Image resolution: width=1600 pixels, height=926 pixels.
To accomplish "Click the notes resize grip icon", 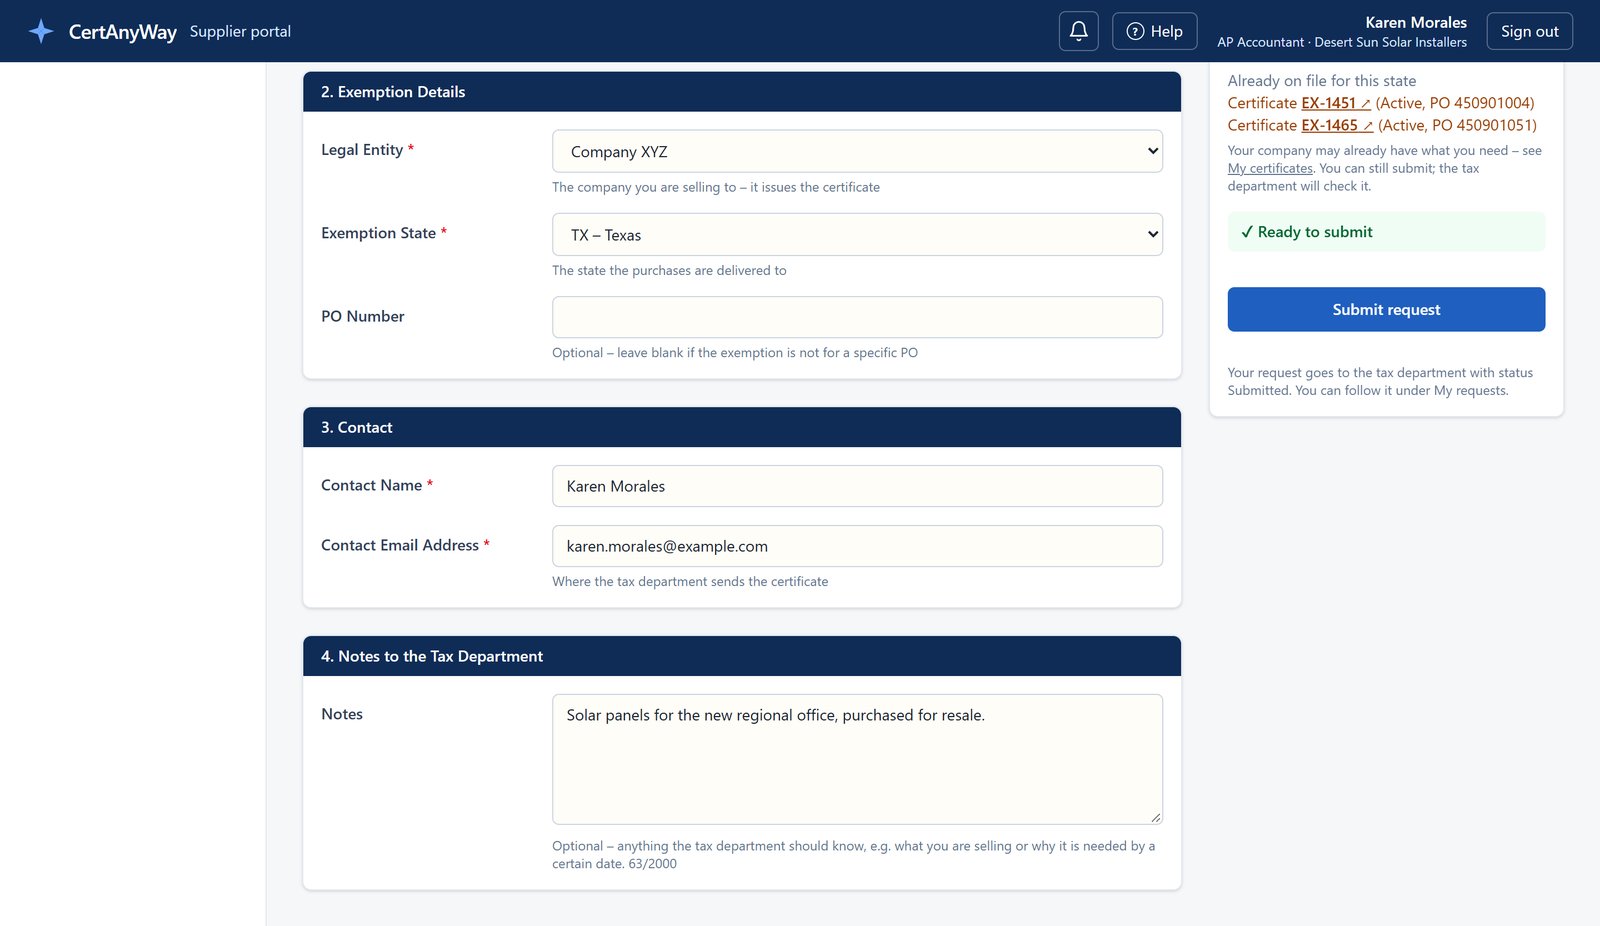I will pyautogui.click(x=1155, y=817).
